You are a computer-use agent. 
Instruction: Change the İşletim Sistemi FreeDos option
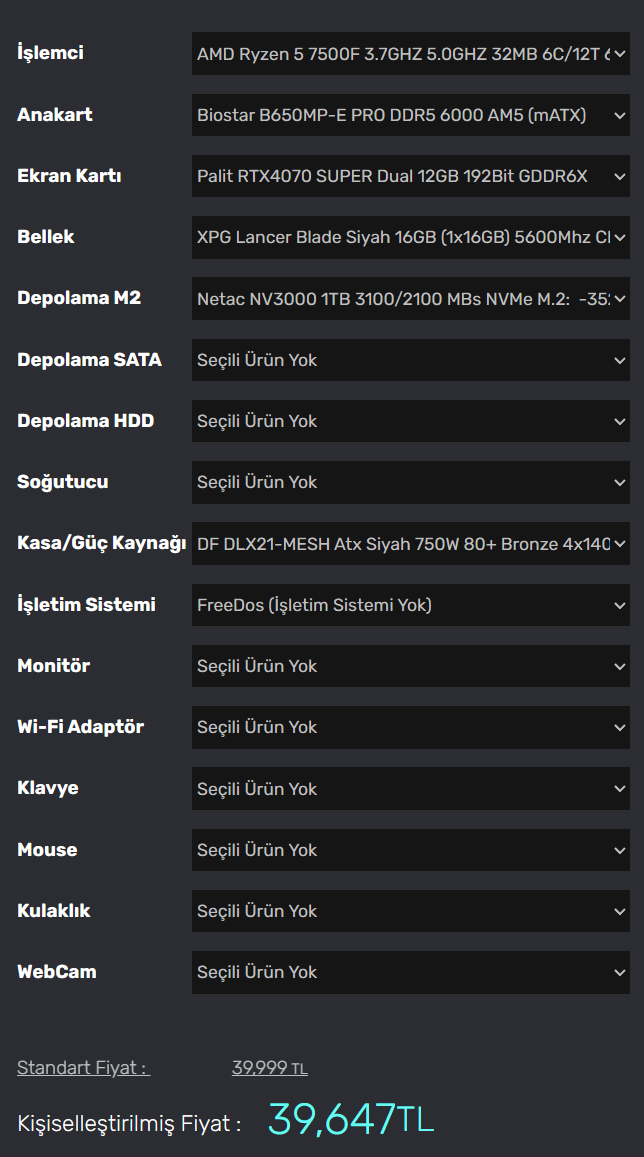(x=411, y=605)
